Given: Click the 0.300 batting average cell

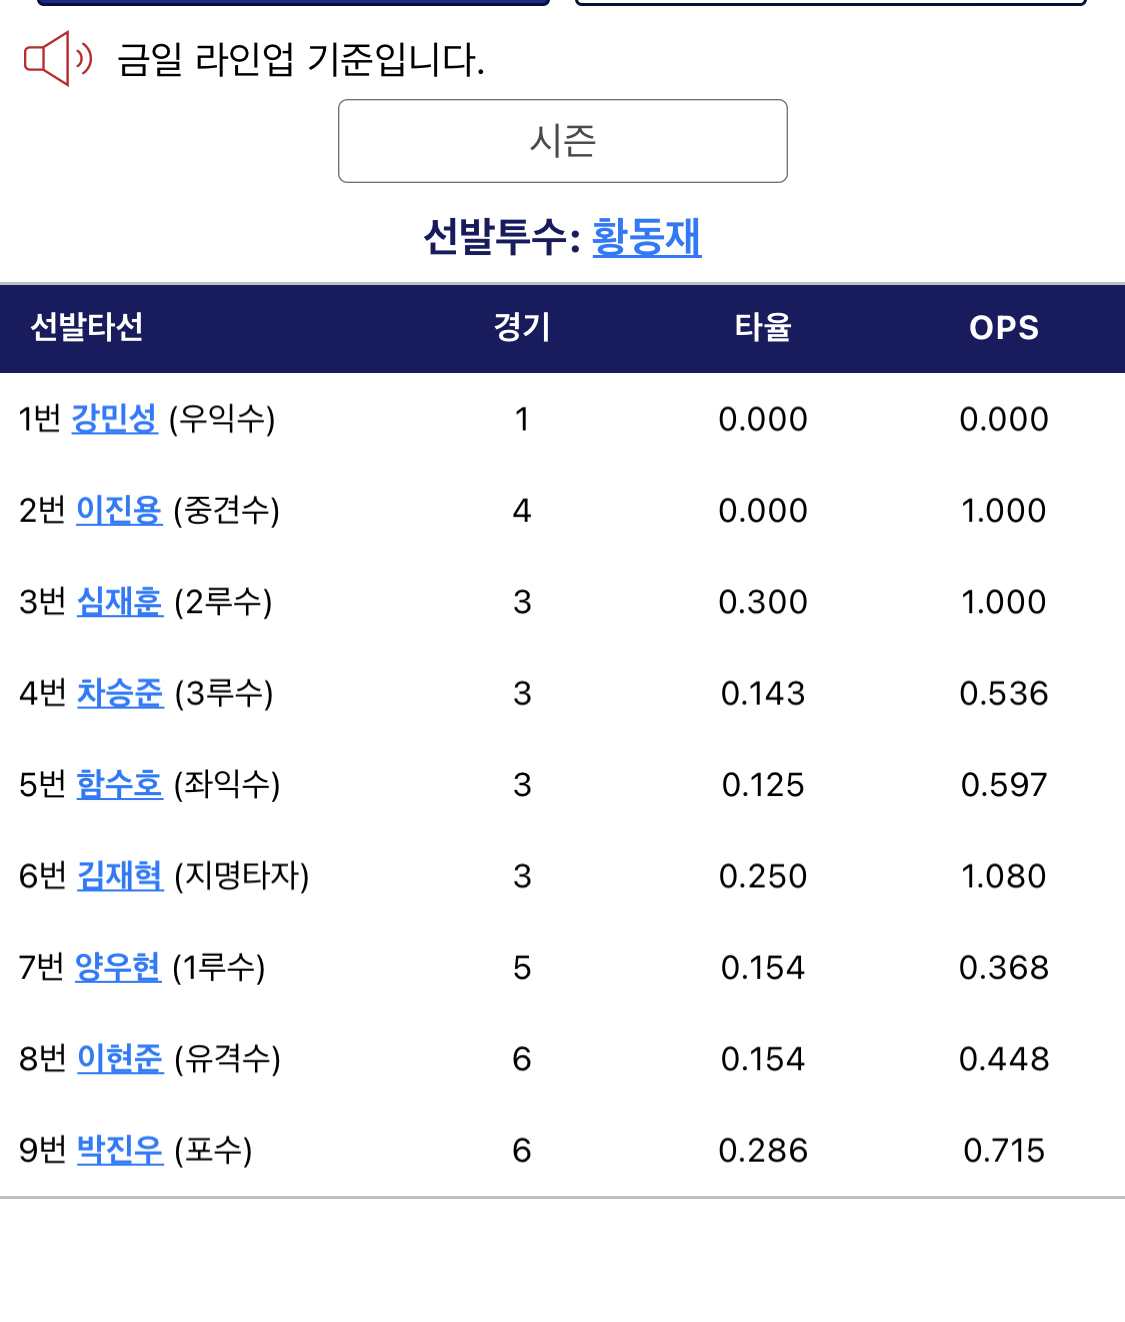Looking at the screenshot, I should (x=763, y=602).
